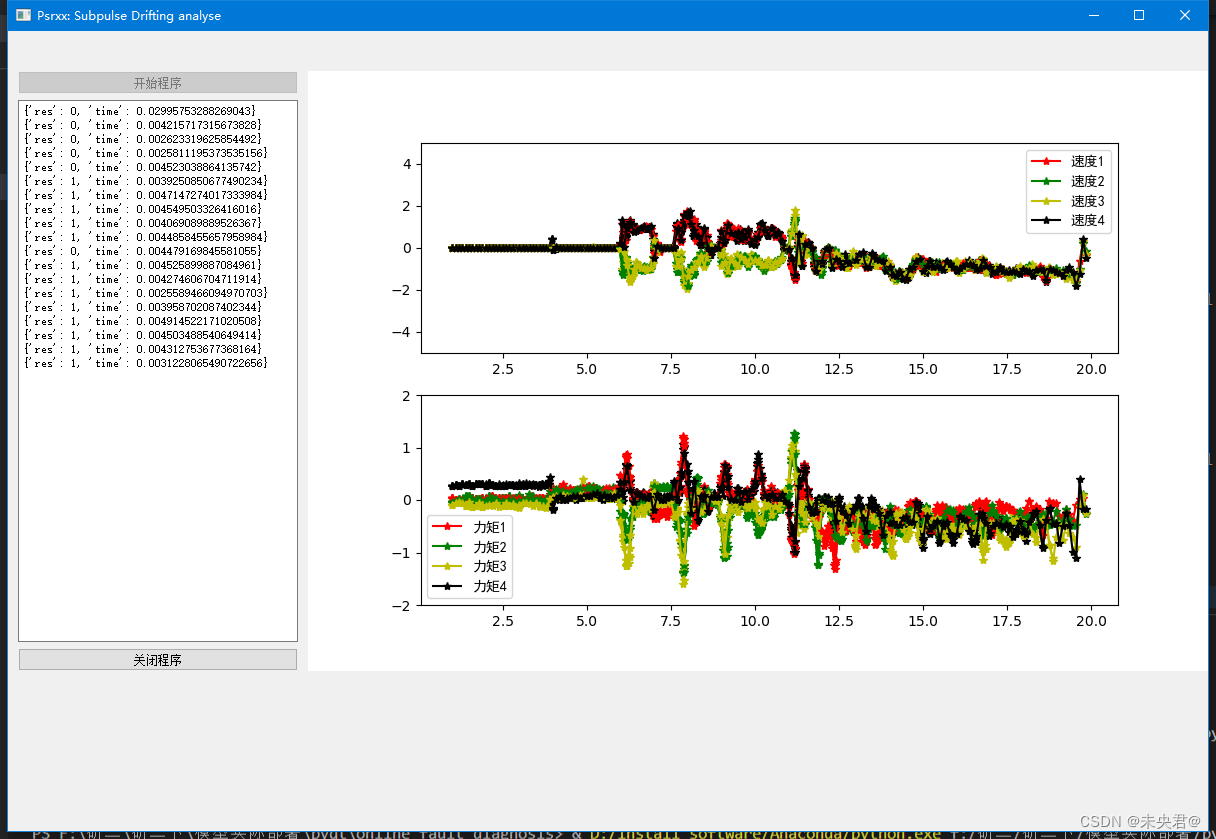Screen dimensions: 1216x839
Task: Click the black 速度4 legend entry
Action: [x=1069, y=221]
